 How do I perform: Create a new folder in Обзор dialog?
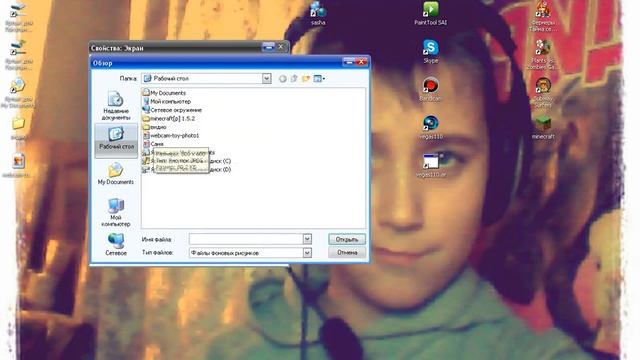(306, 78)
